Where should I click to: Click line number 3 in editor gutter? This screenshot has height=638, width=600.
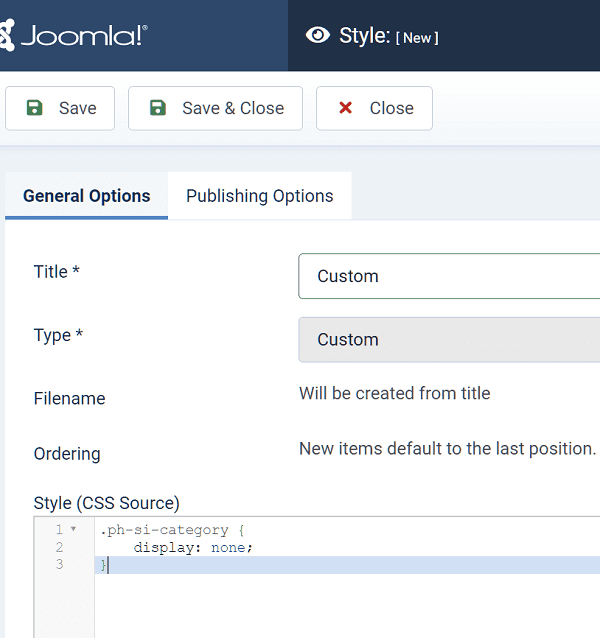point(59,565)
